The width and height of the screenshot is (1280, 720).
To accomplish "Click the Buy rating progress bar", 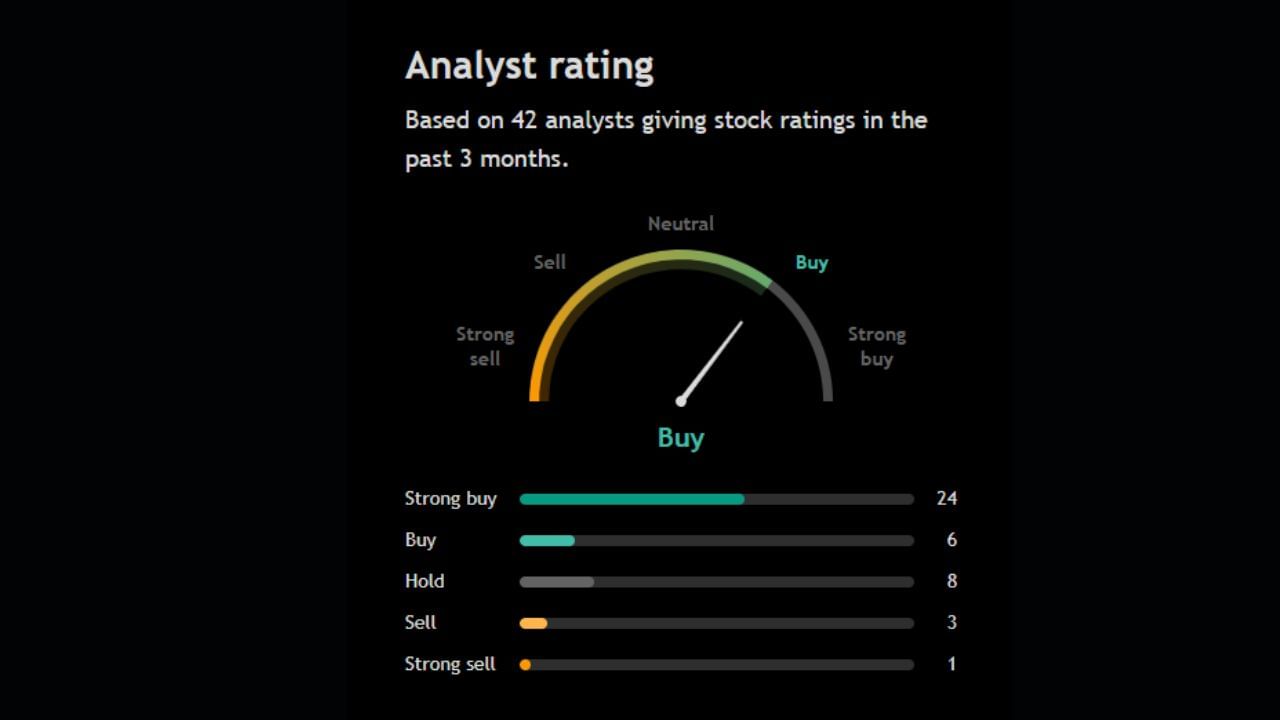I will (716, 541).
